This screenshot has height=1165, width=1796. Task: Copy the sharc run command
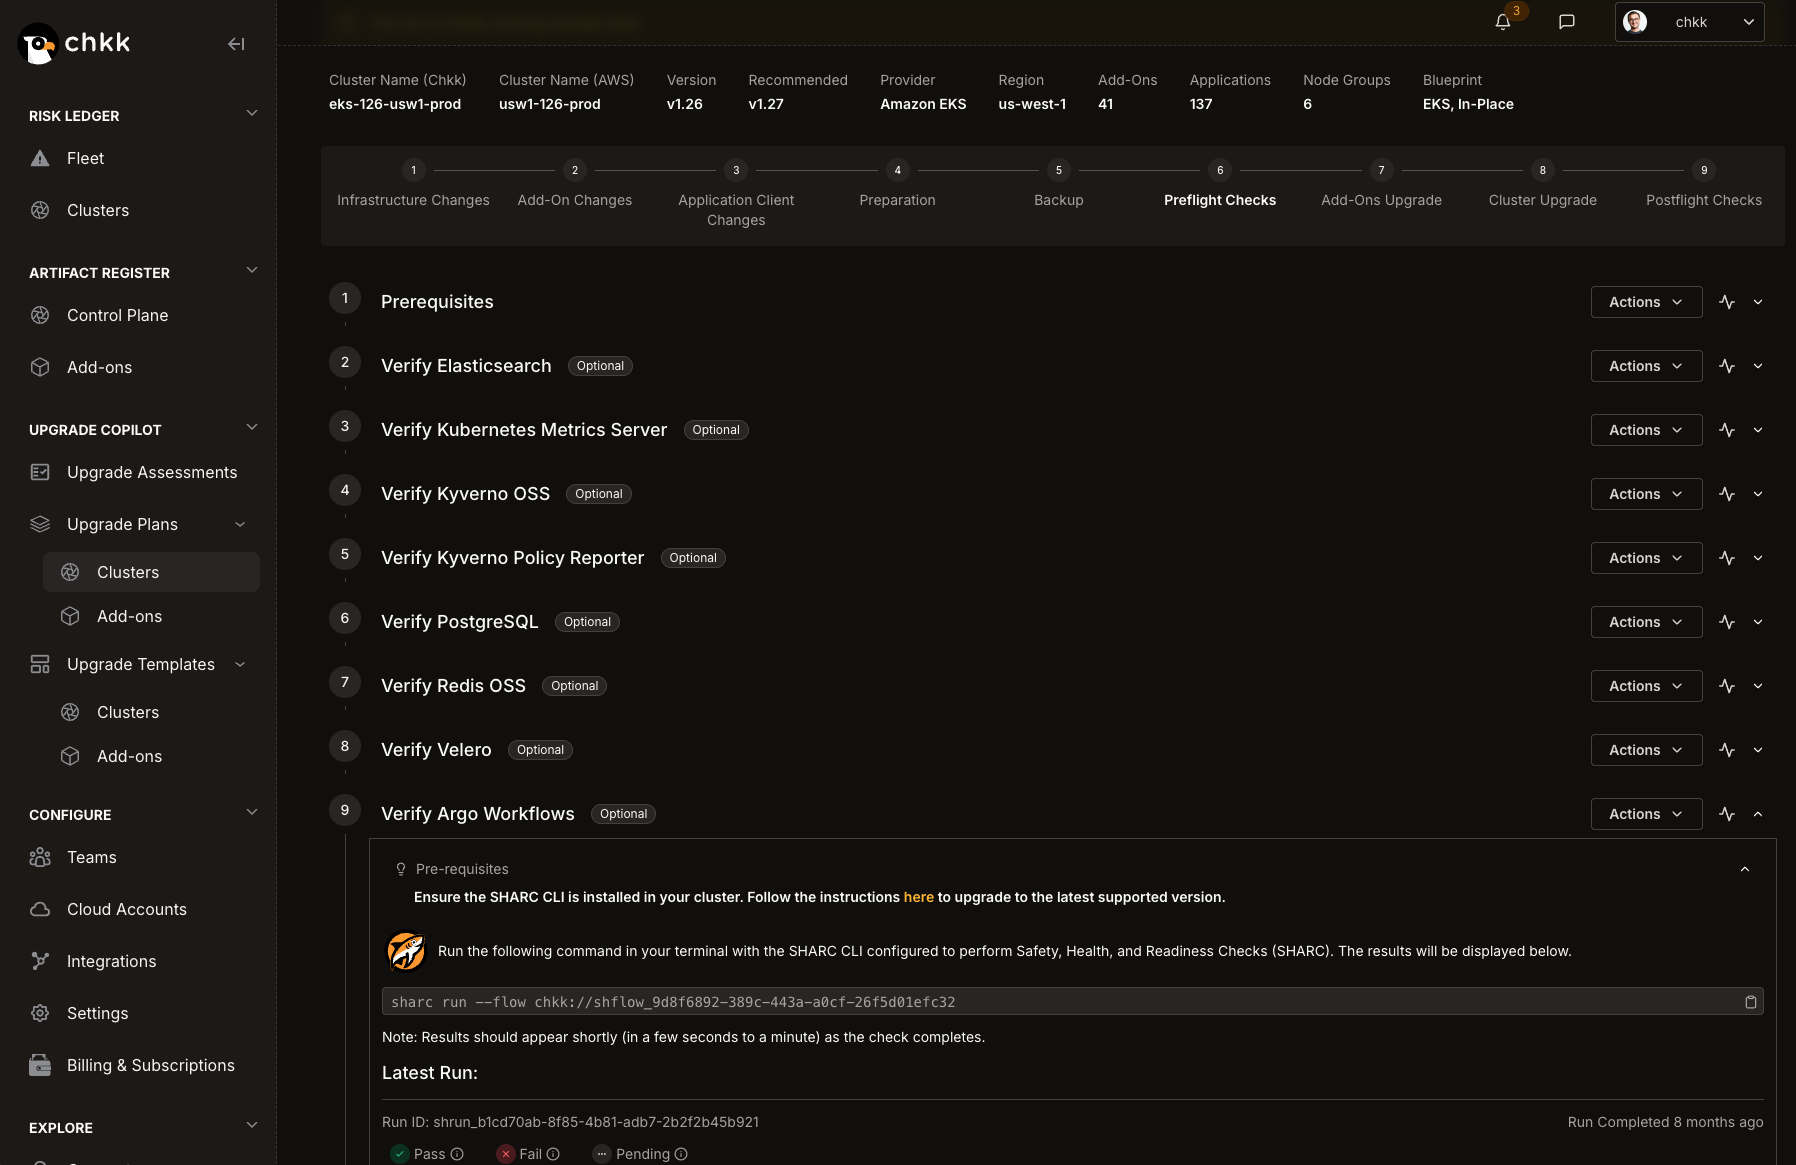(x=1751, y=1002)
